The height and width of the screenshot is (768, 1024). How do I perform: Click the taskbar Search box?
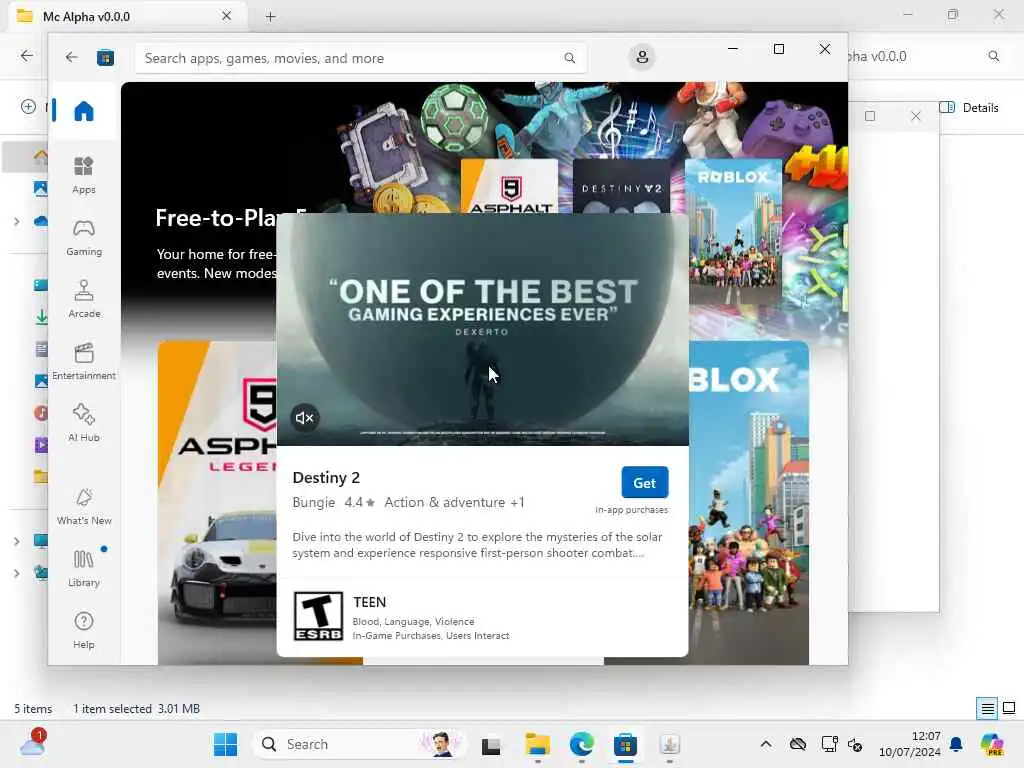[x=359, y=744]
